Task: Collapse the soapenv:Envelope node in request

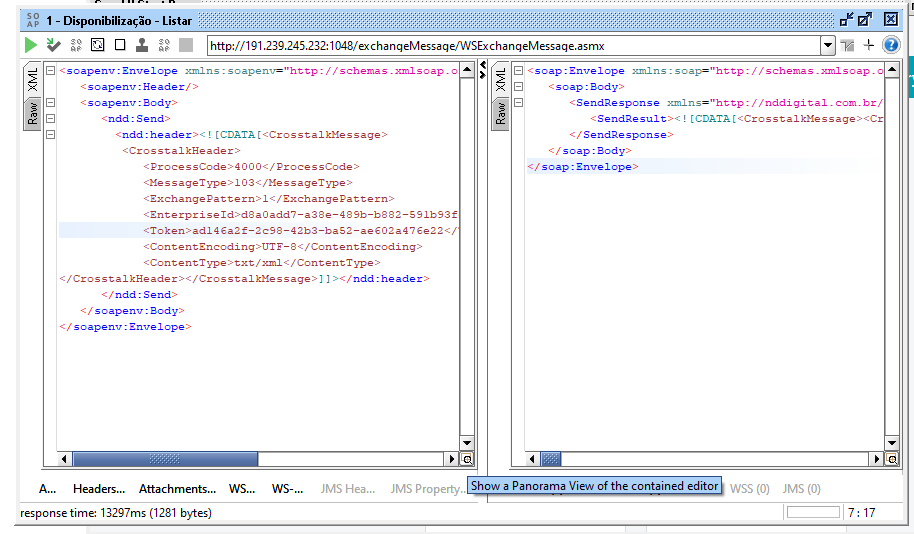Action: click(x=50, y=71)
